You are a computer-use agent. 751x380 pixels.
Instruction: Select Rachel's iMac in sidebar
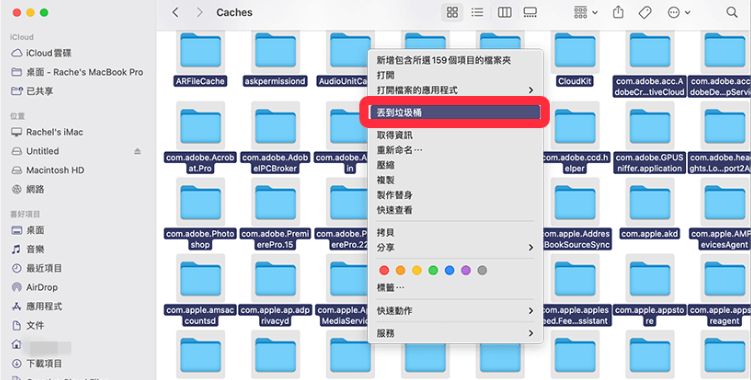pos(47,132)
